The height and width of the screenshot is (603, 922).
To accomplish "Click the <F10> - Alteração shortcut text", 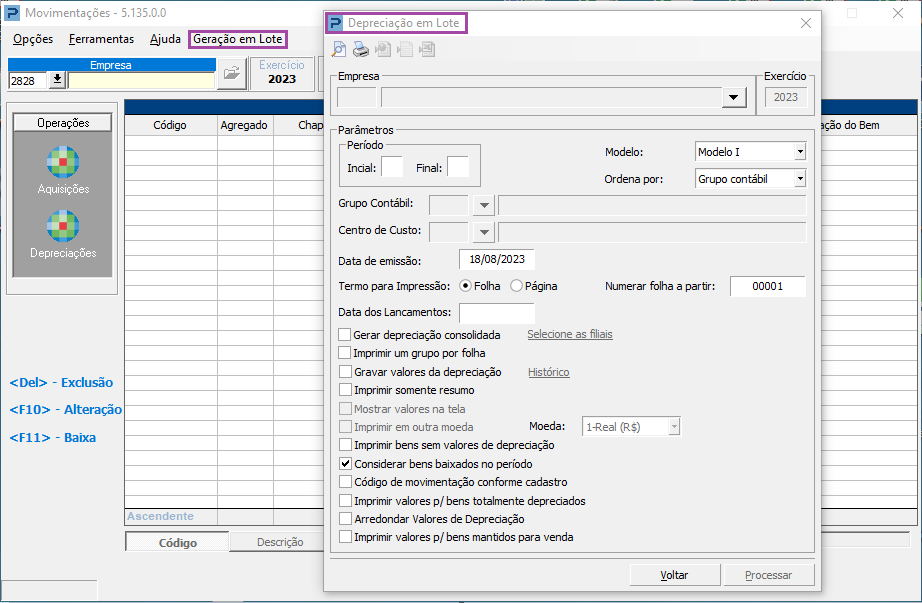I will pos(66,409).
